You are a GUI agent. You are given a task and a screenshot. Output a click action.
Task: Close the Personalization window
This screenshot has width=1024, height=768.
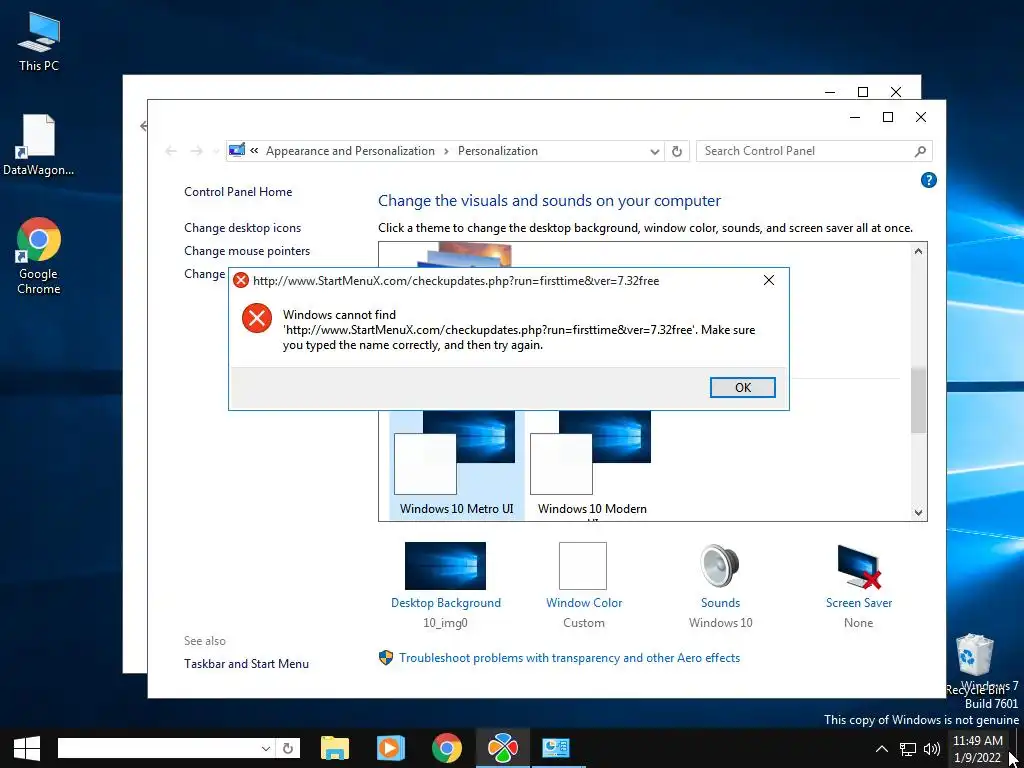(921, 117)
